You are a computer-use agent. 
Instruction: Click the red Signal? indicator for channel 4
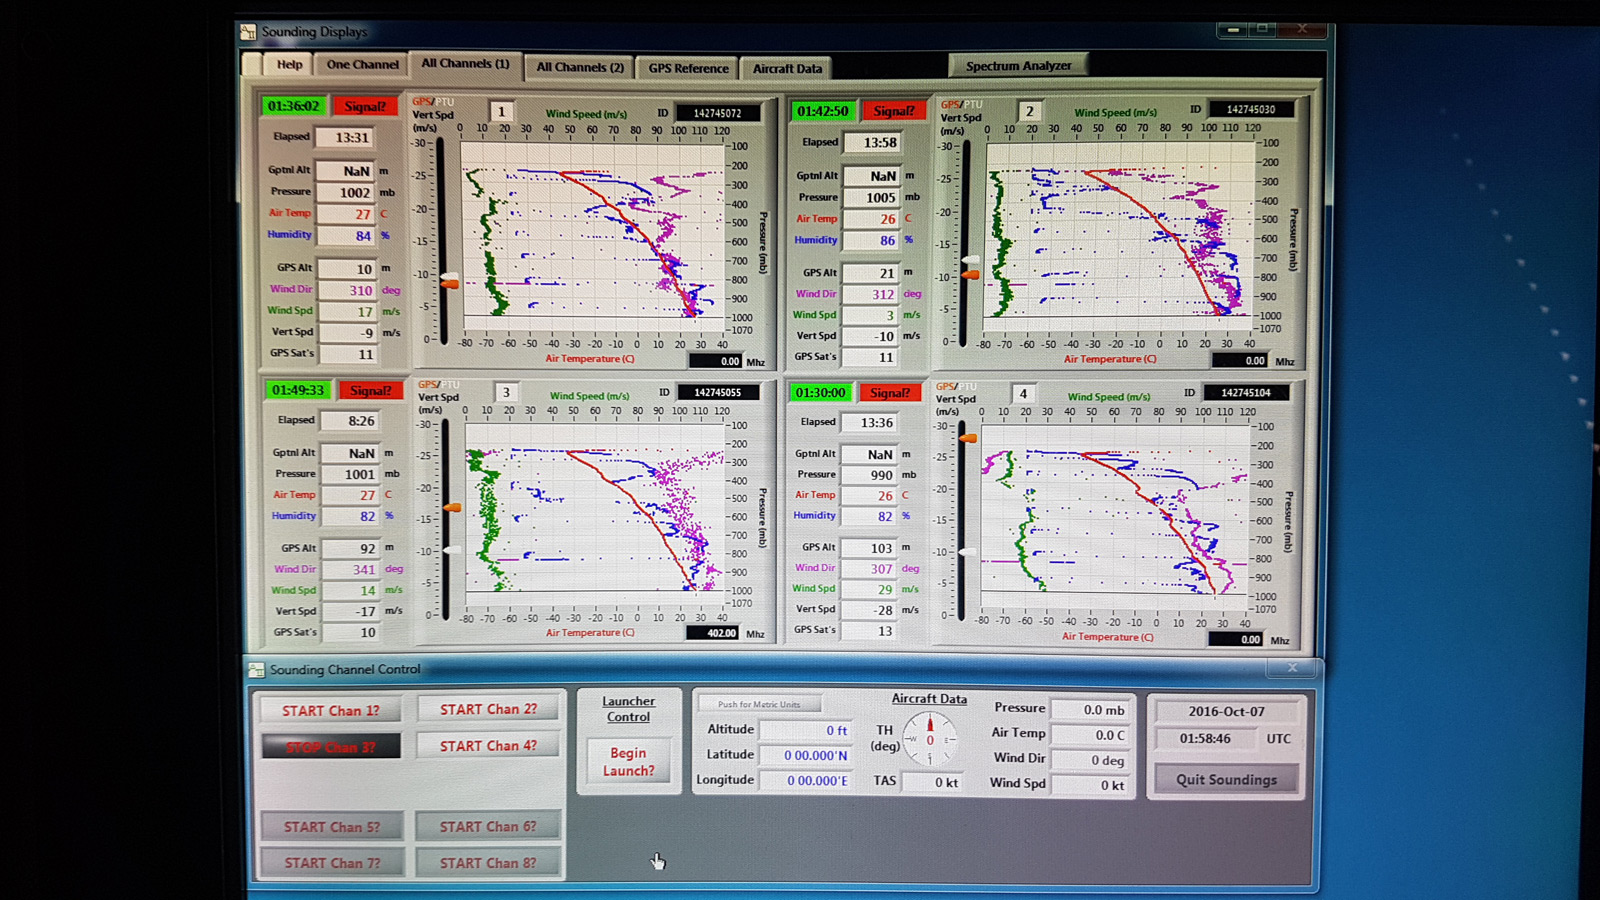(x=889, y=393)
